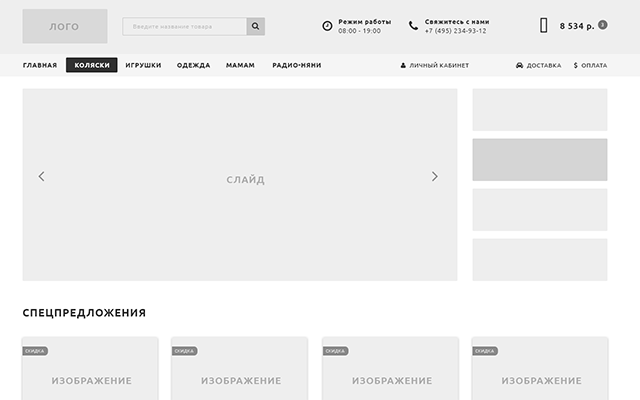
Task: Click the Свяжитесь с нами label
Action: (x=457, y=22)
